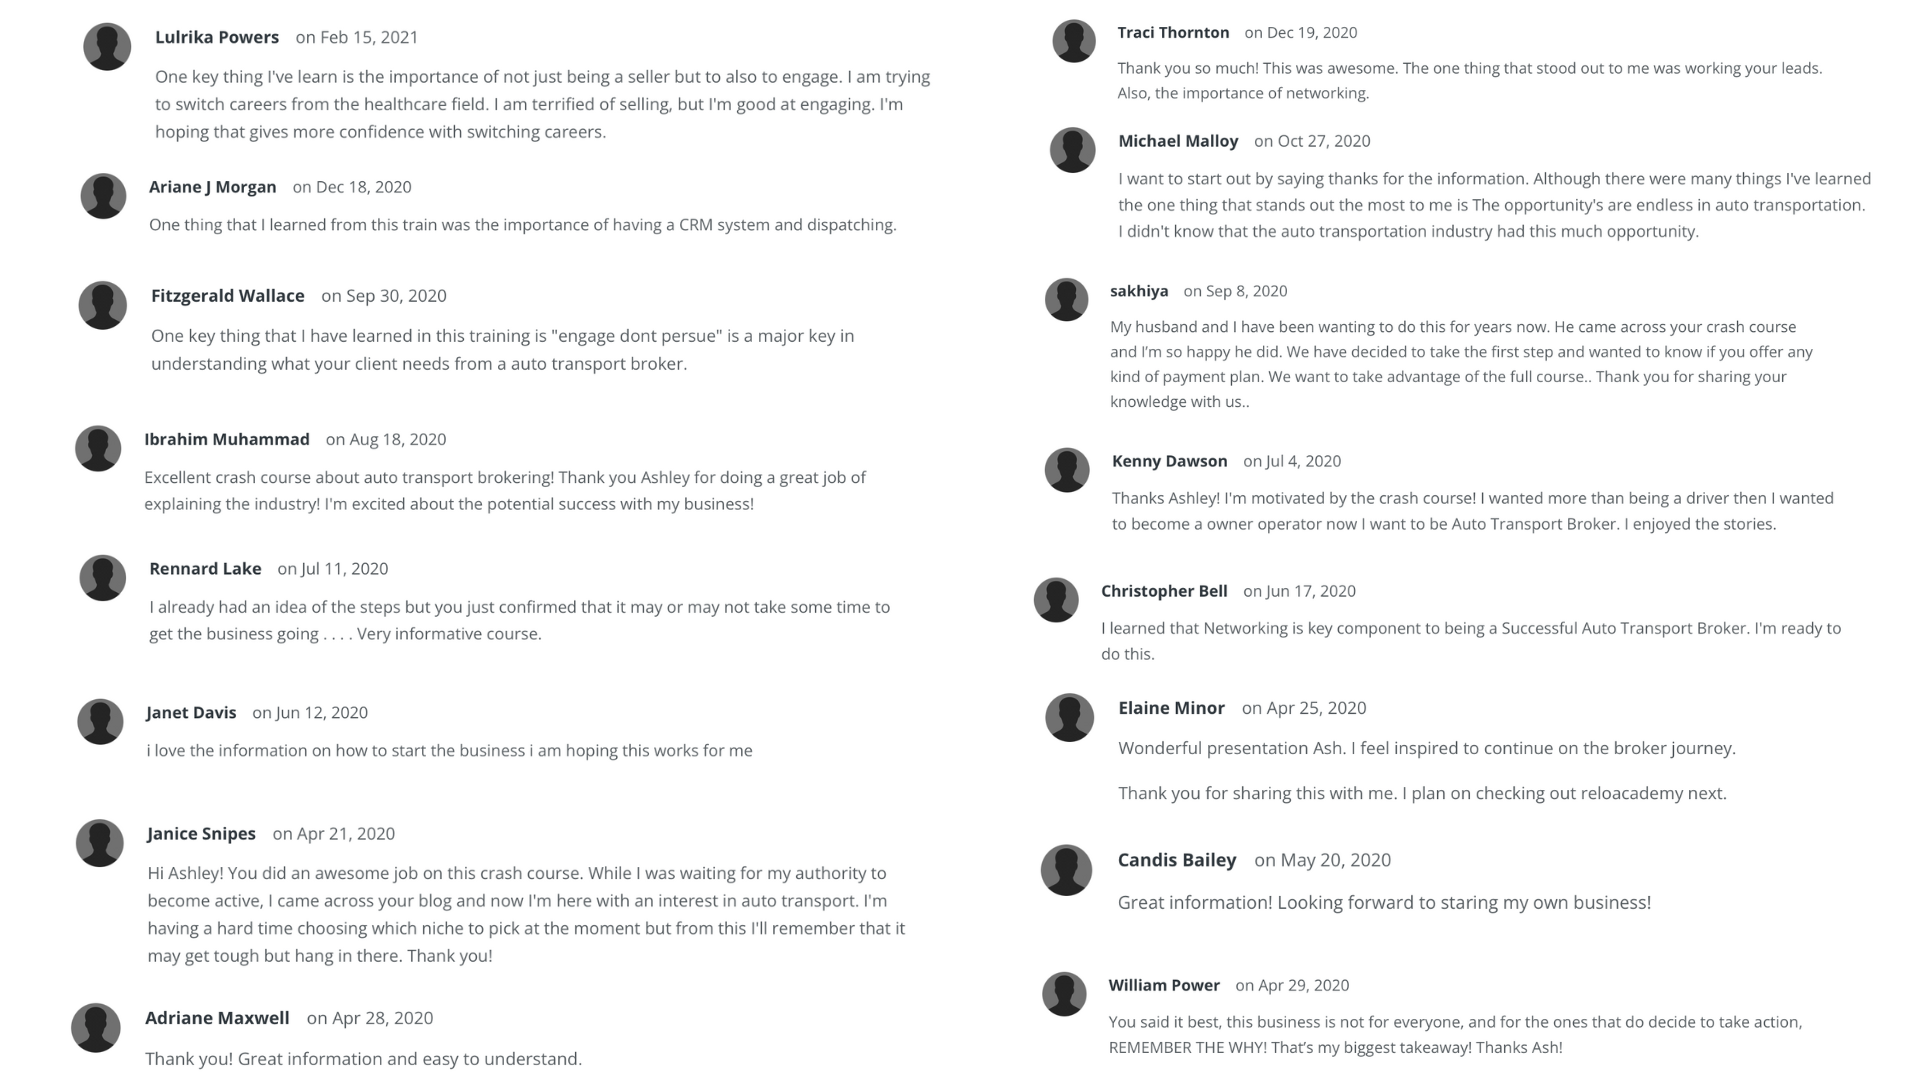Click Christopher Bell's avatar icon
Viewport: 1919px width, 1080px height.
(x=1056, y=600)
